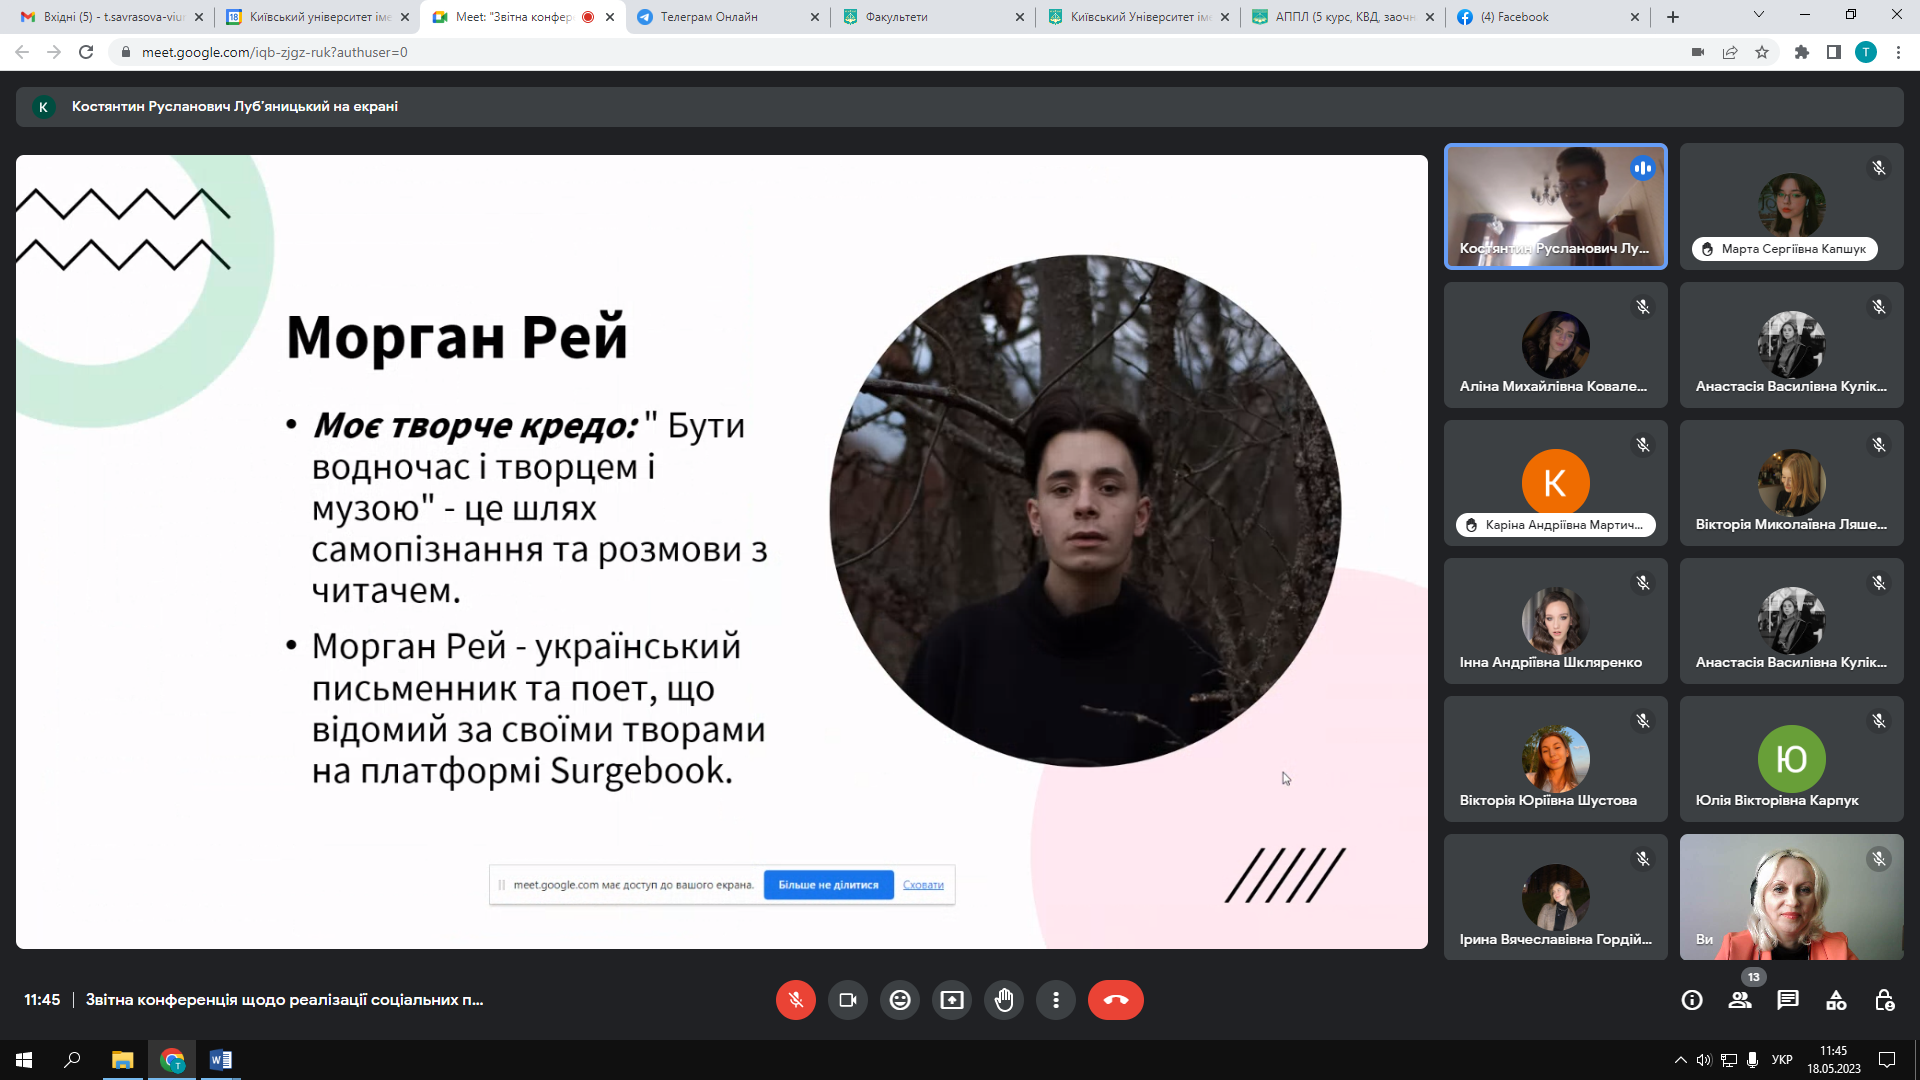This screenshot has width=1920, height=1080.
Task: Open host controls lock icon
Action: (x=1884, y=1000)
